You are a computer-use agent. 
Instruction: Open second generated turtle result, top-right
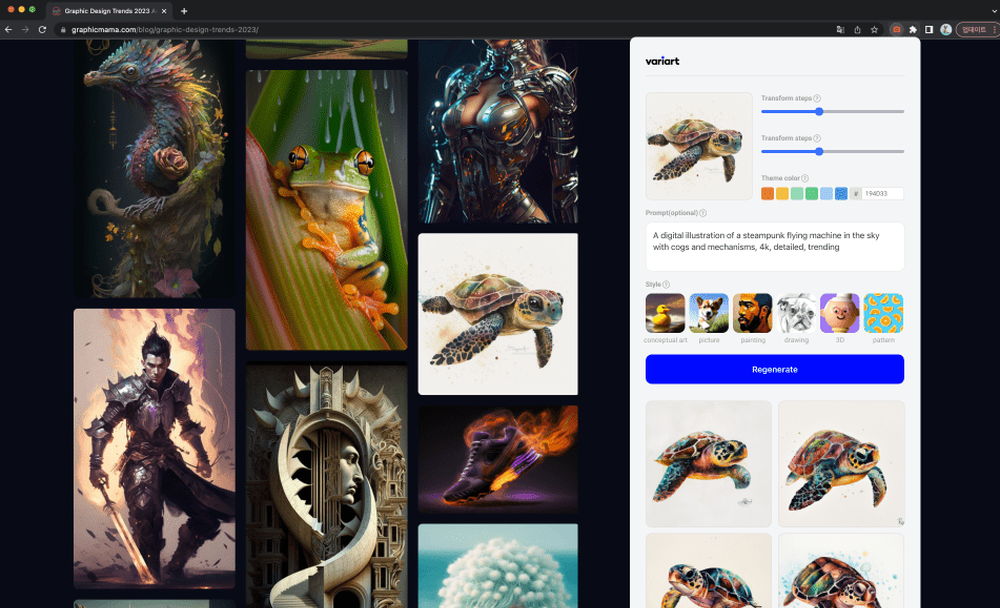click(841, 464)
